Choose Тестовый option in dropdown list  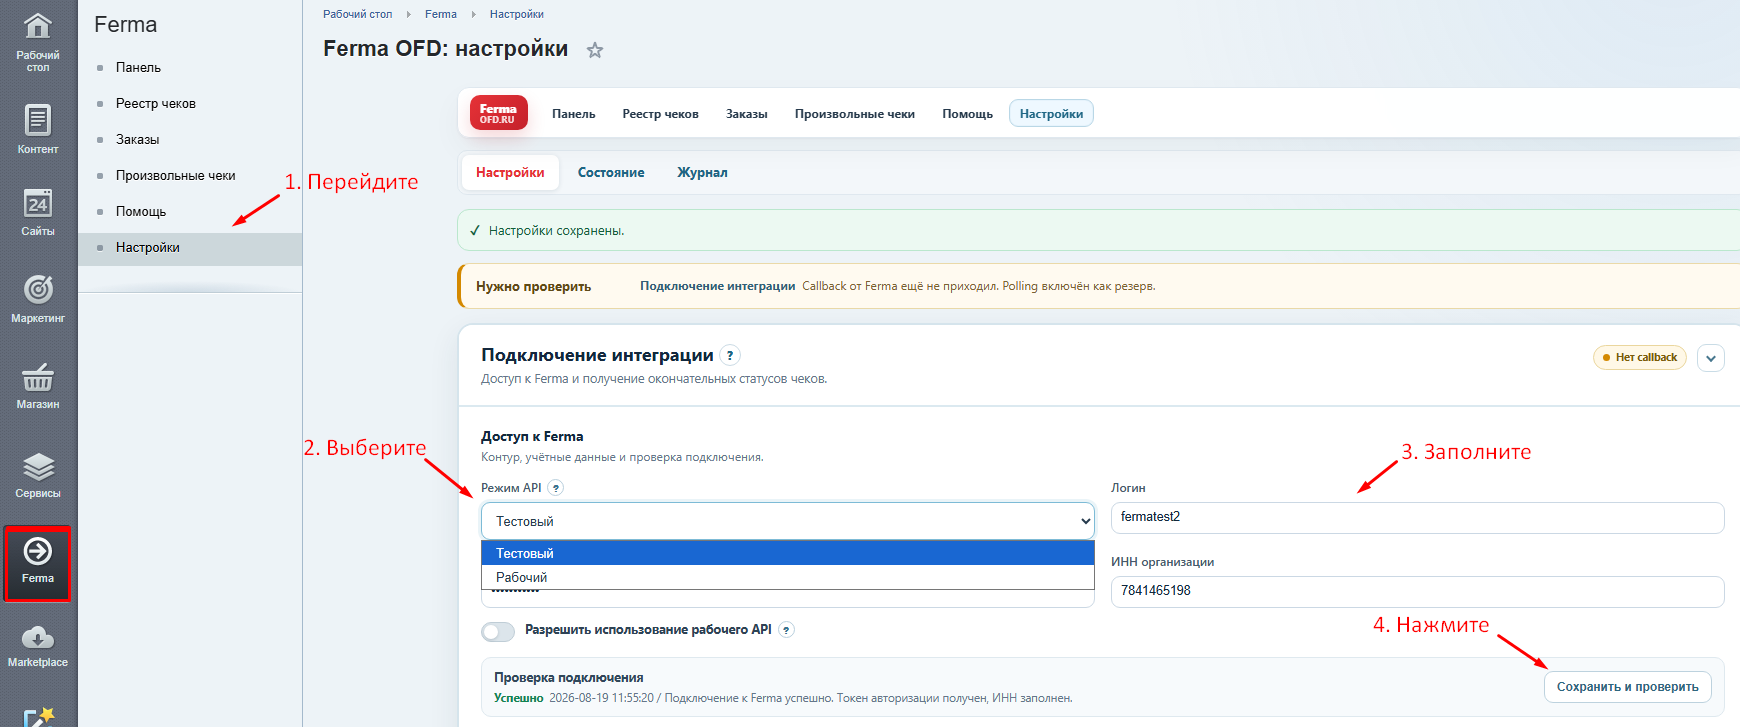pyautogui.click(x=788, y=553)
